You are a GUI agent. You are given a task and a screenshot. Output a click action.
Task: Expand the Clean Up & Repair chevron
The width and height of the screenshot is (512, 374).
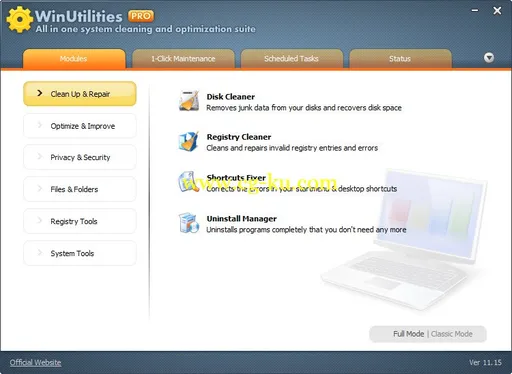click(40, 93)
